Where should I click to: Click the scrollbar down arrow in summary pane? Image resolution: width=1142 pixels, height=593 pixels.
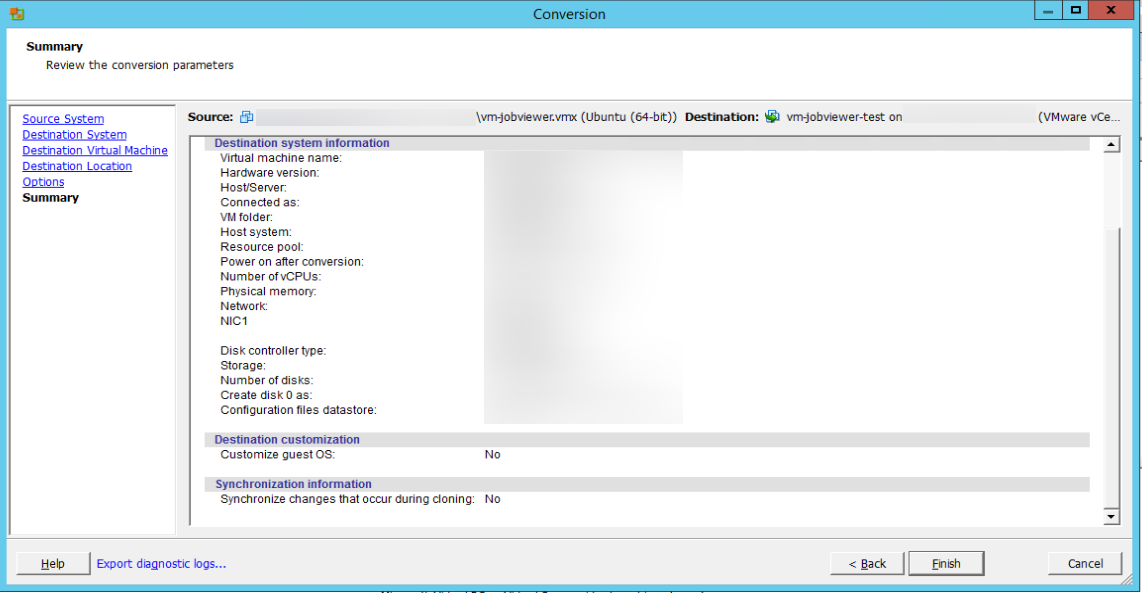coord(1111,517)
